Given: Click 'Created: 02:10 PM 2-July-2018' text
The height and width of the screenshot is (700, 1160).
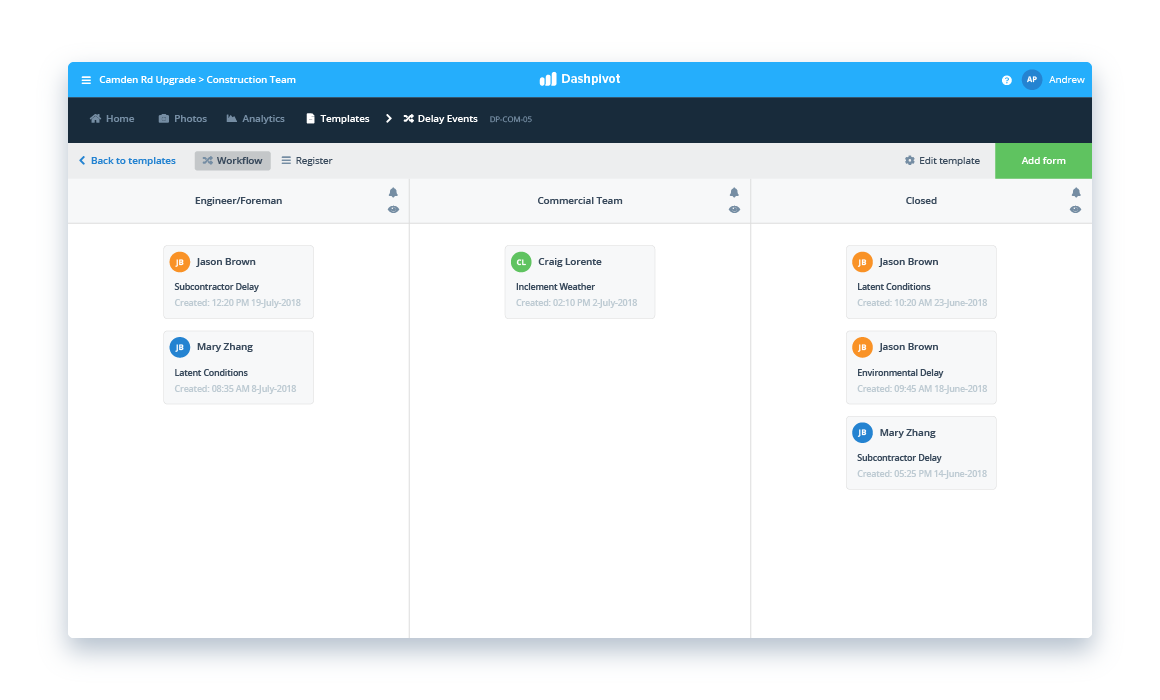Looking at the screenshot, I should (576, 303).
